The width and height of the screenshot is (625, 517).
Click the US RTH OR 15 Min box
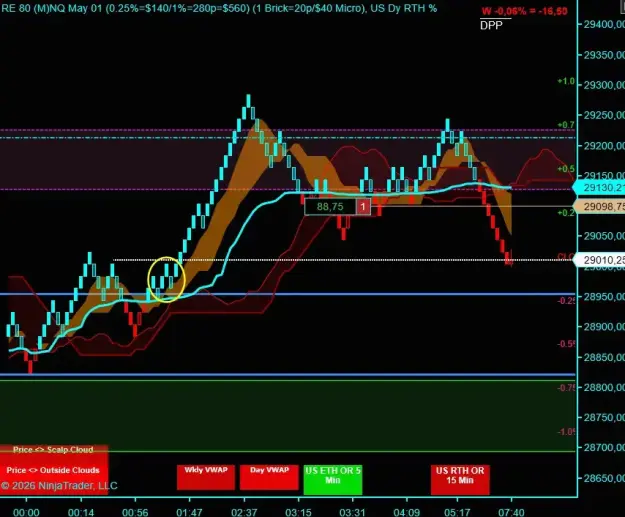(460, 480)
